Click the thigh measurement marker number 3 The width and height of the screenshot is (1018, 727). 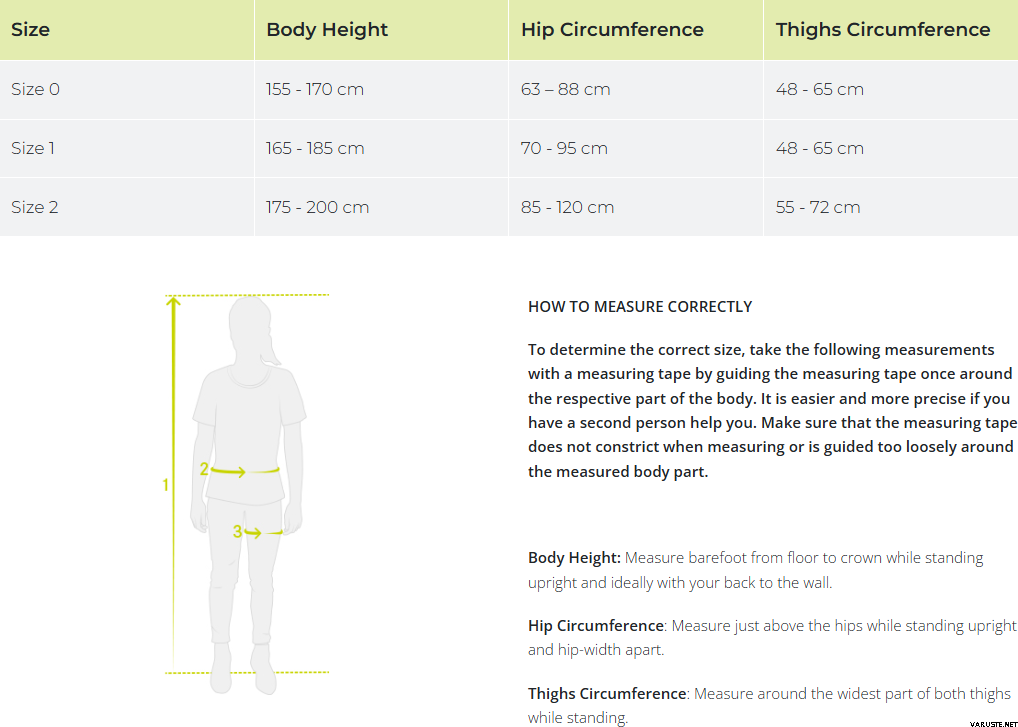[238, 532]
